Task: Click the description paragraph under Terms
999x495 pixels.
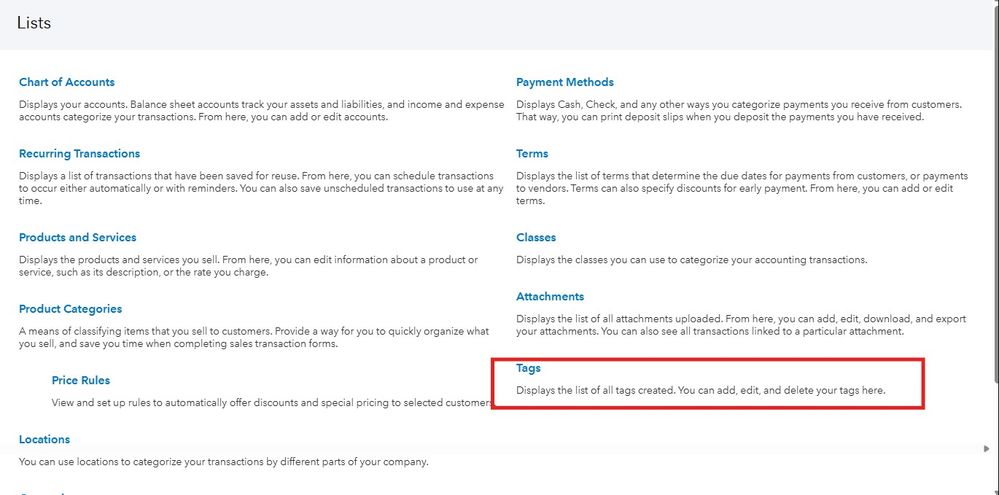Action: pyautogui.click(x=741, y=188)
